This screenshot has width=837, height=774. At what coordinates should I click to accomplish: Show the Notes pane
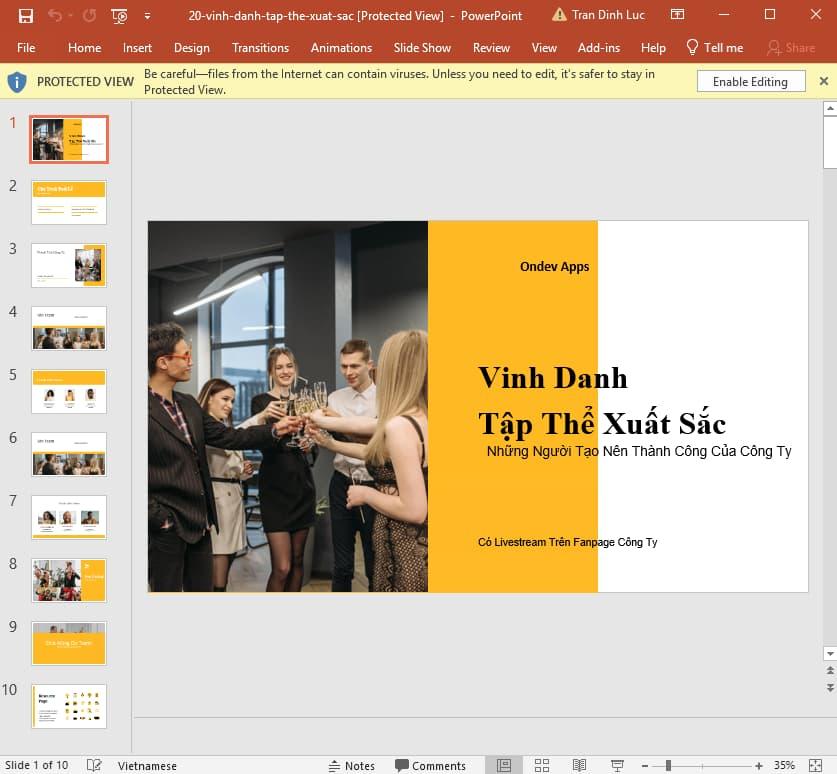coord(352,765)
